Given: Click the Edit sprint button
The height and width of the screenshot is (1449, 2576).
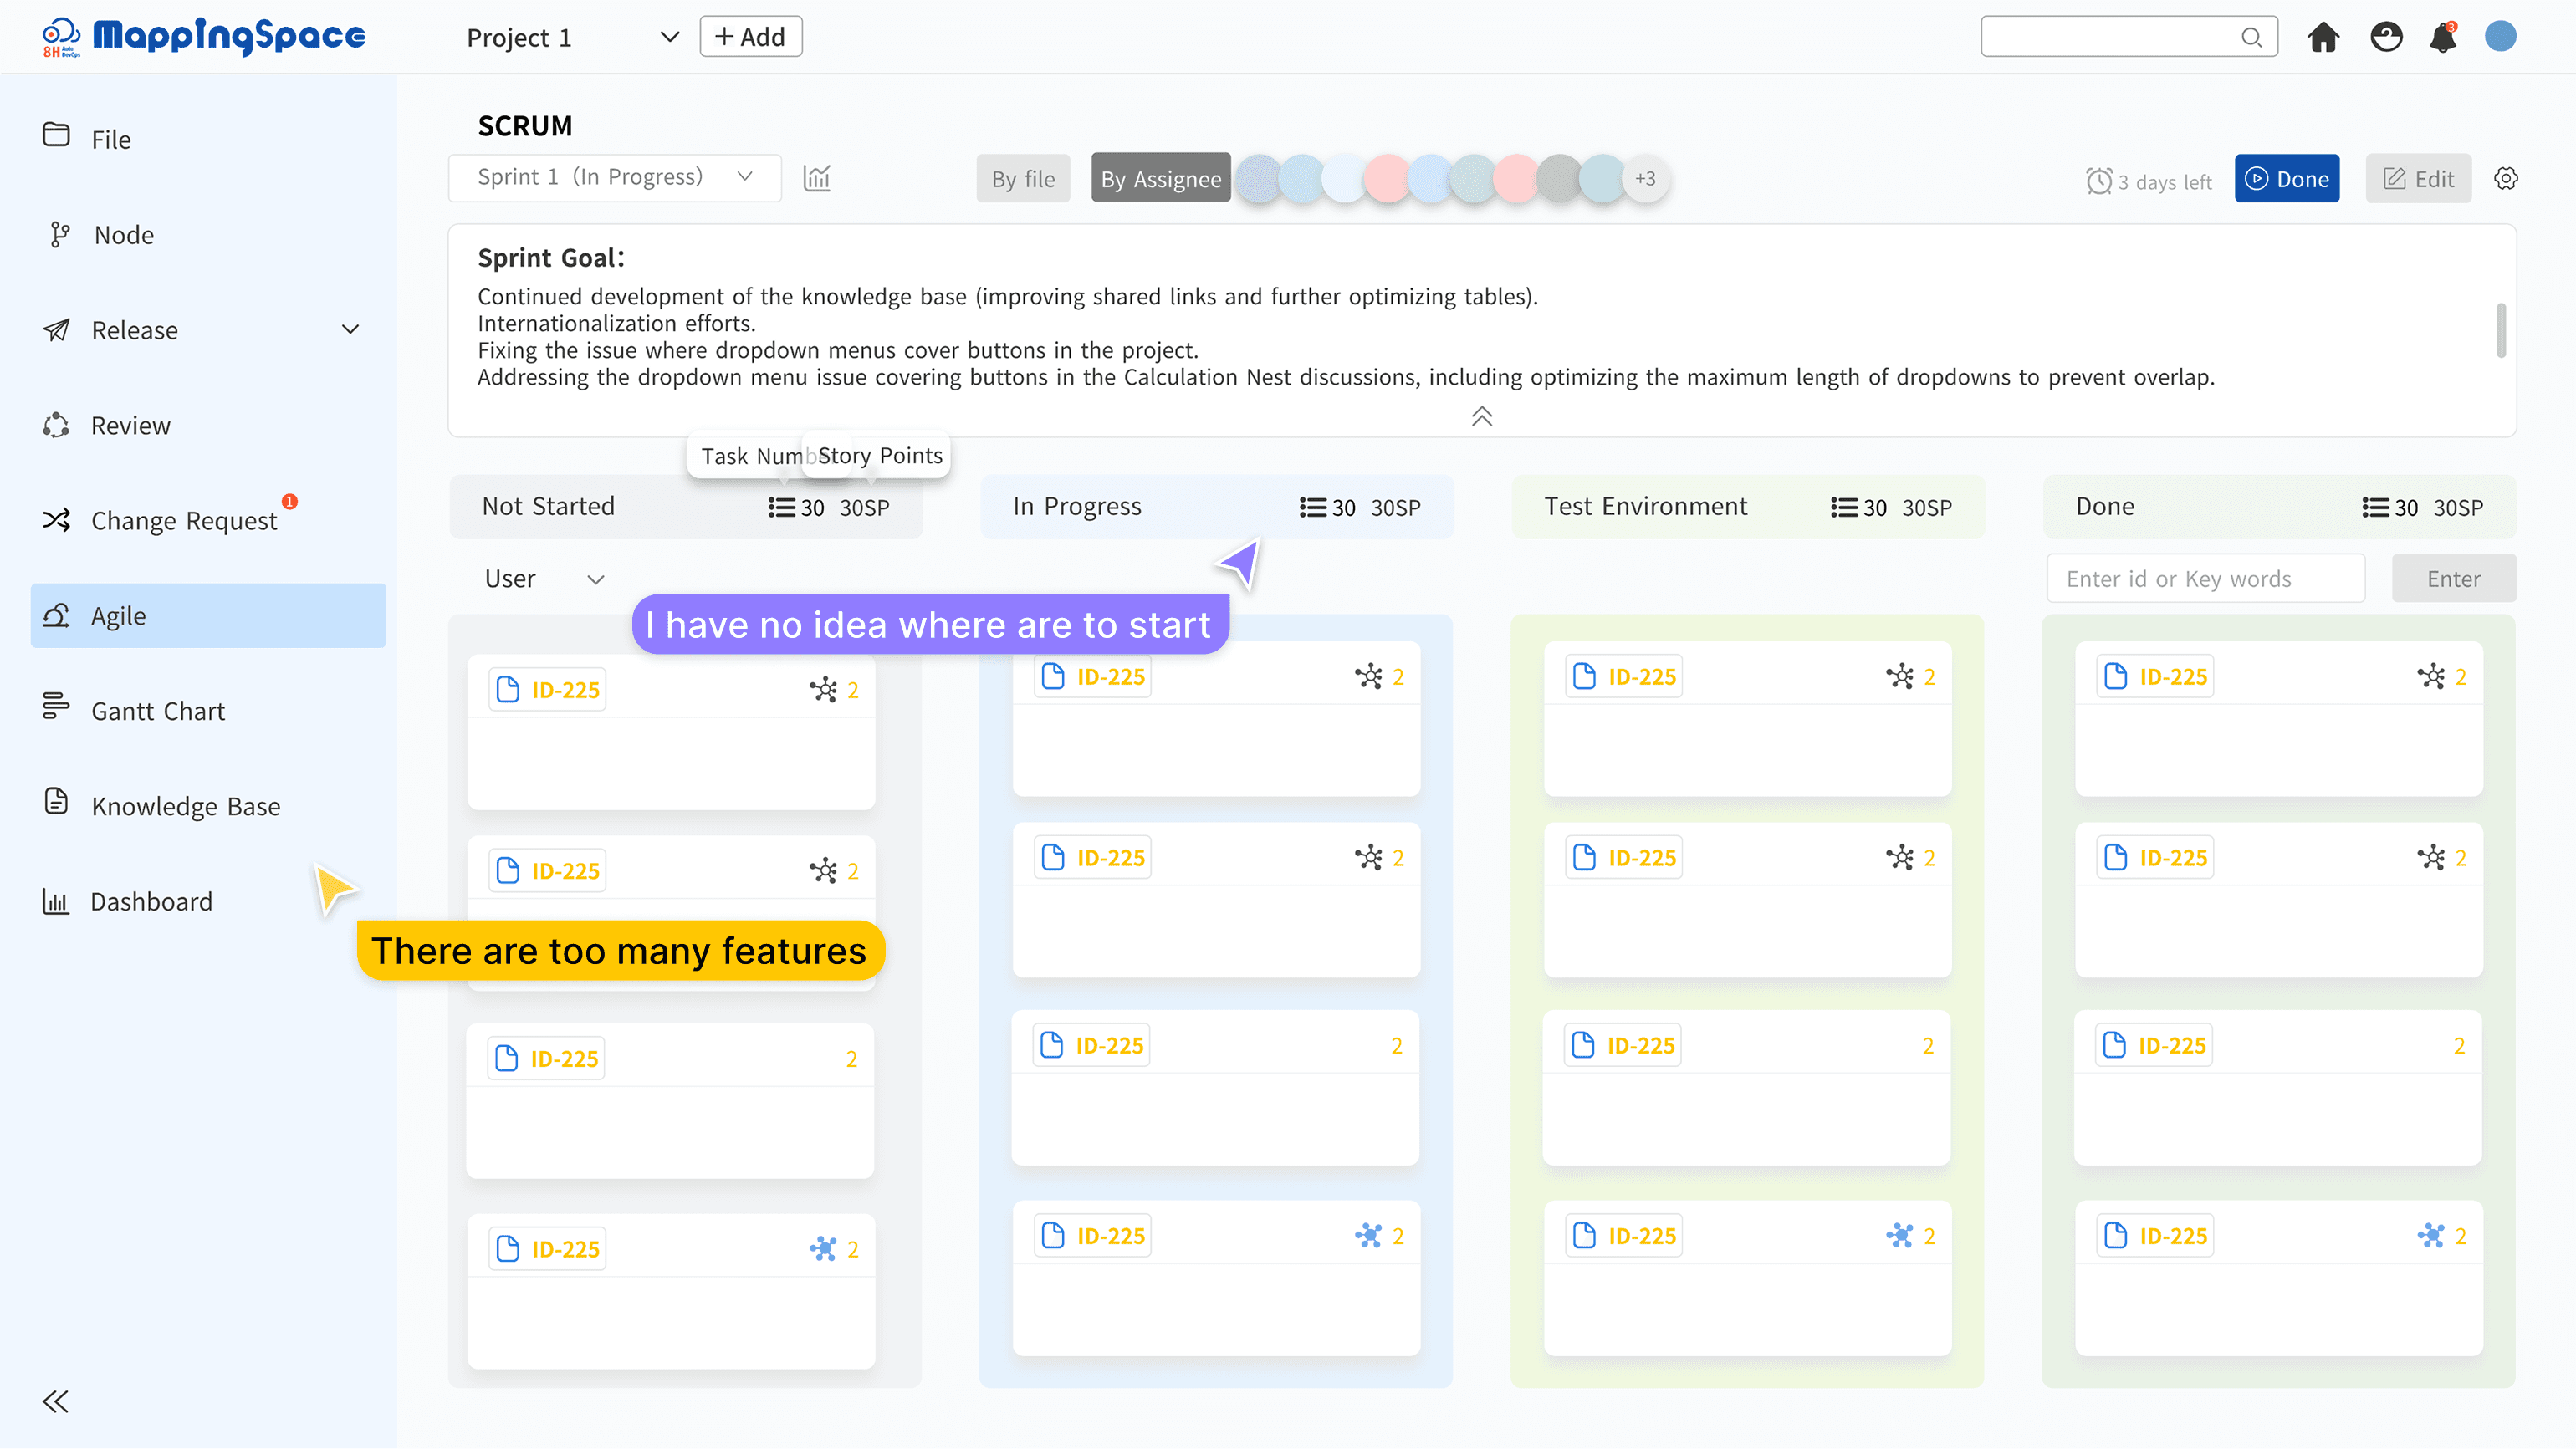Looking at the screenshot, I should [x=2418, y=179].
